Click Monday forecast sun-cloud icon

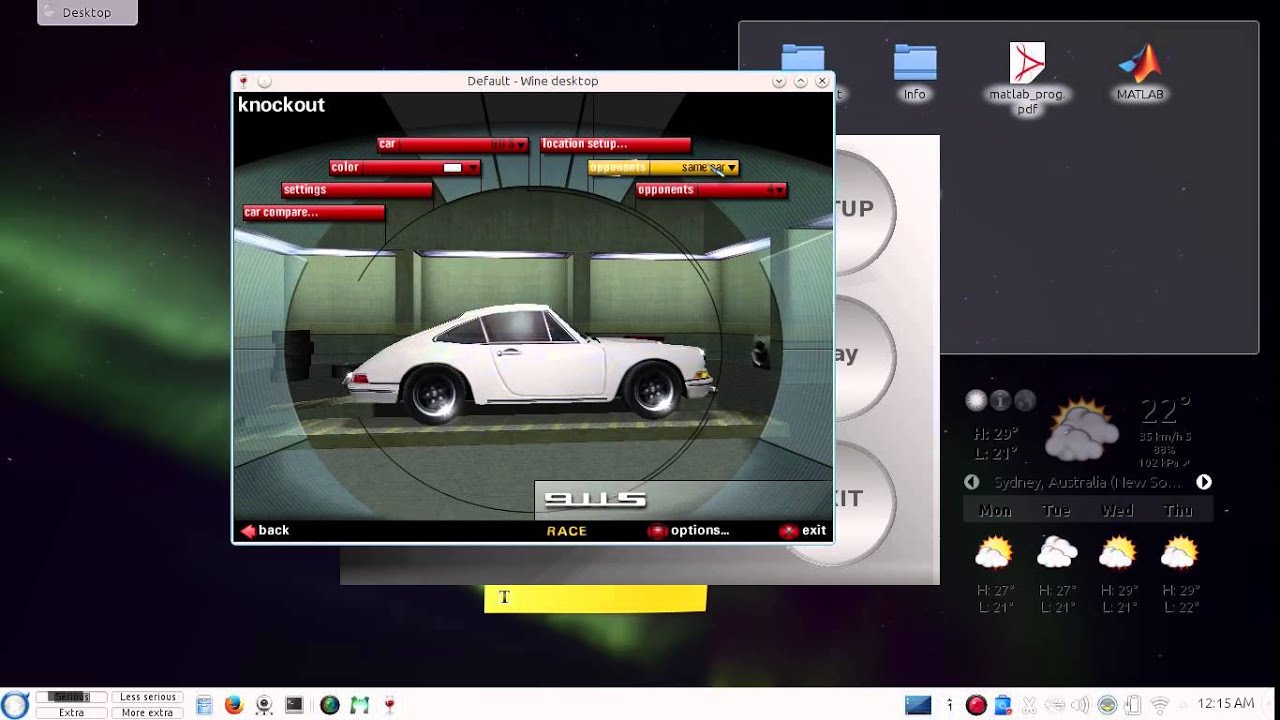994,552
